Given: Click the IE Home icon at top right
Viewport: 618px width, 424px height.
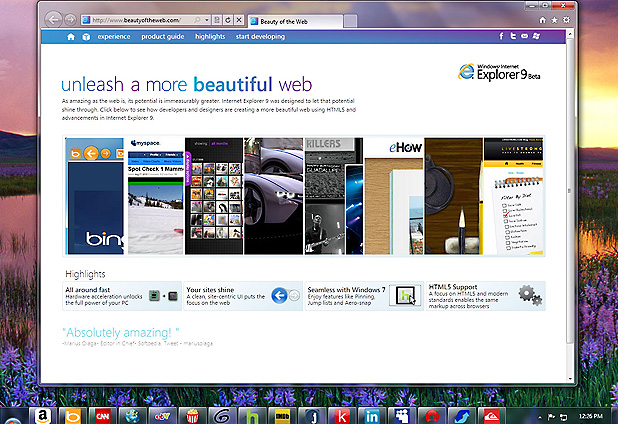Looking at the screenshot, I should pos(542,20).
